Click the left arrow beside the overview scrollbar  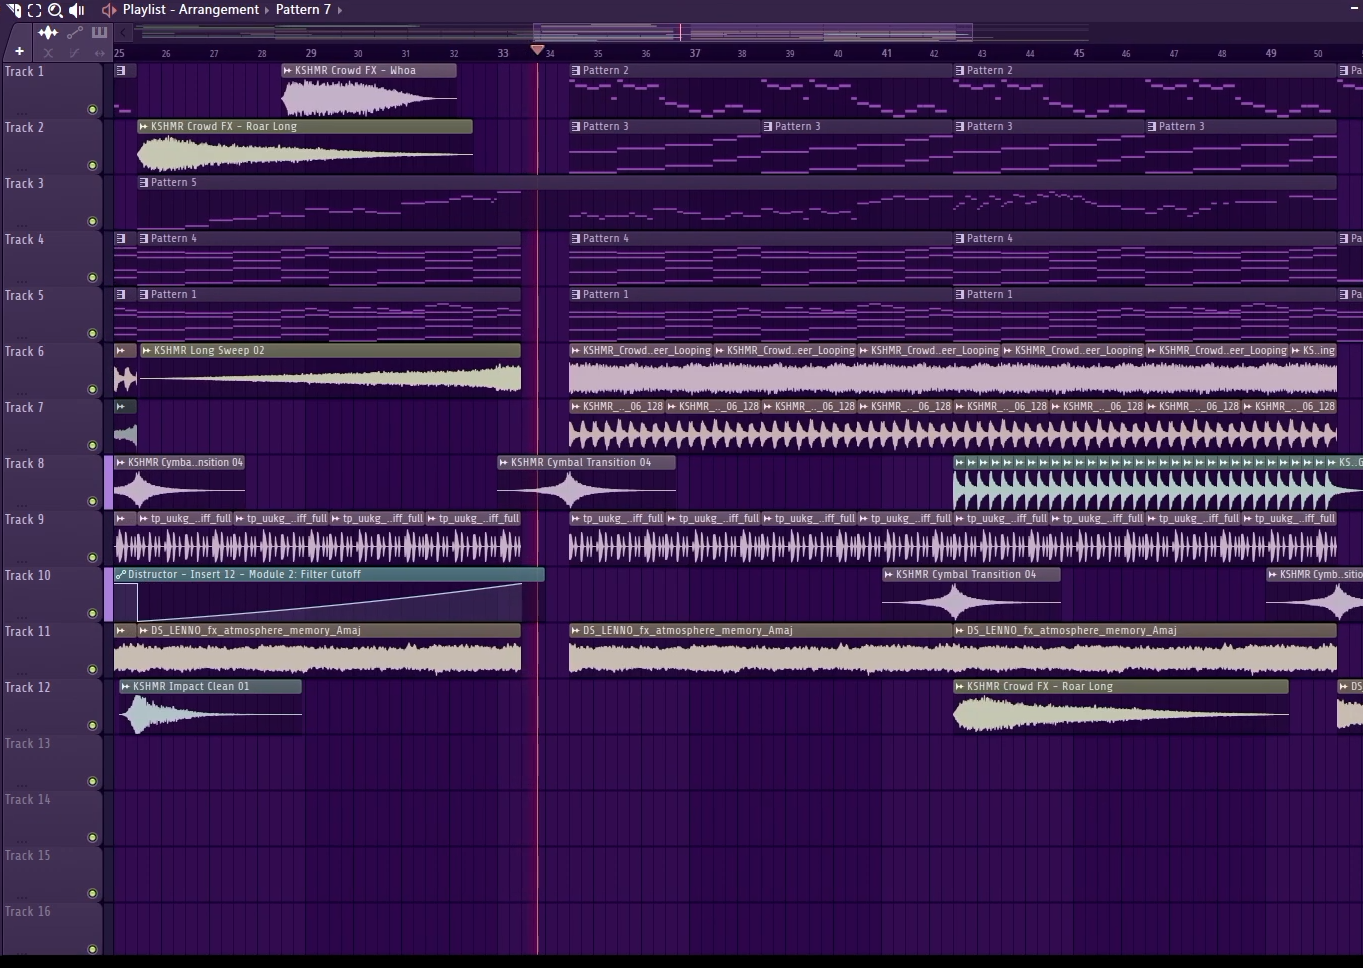tap(124, 32)
